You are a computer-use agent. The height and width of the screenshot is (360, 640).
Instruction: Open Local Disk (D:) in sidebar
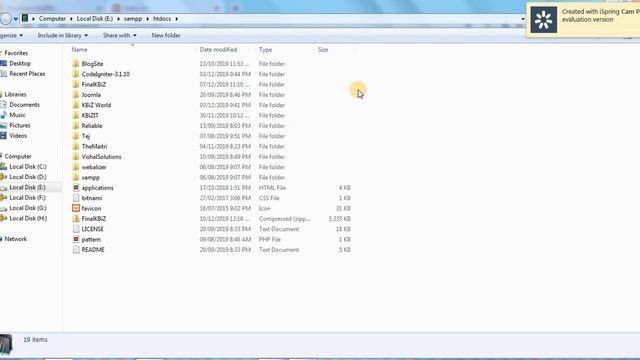pos(28,177)
